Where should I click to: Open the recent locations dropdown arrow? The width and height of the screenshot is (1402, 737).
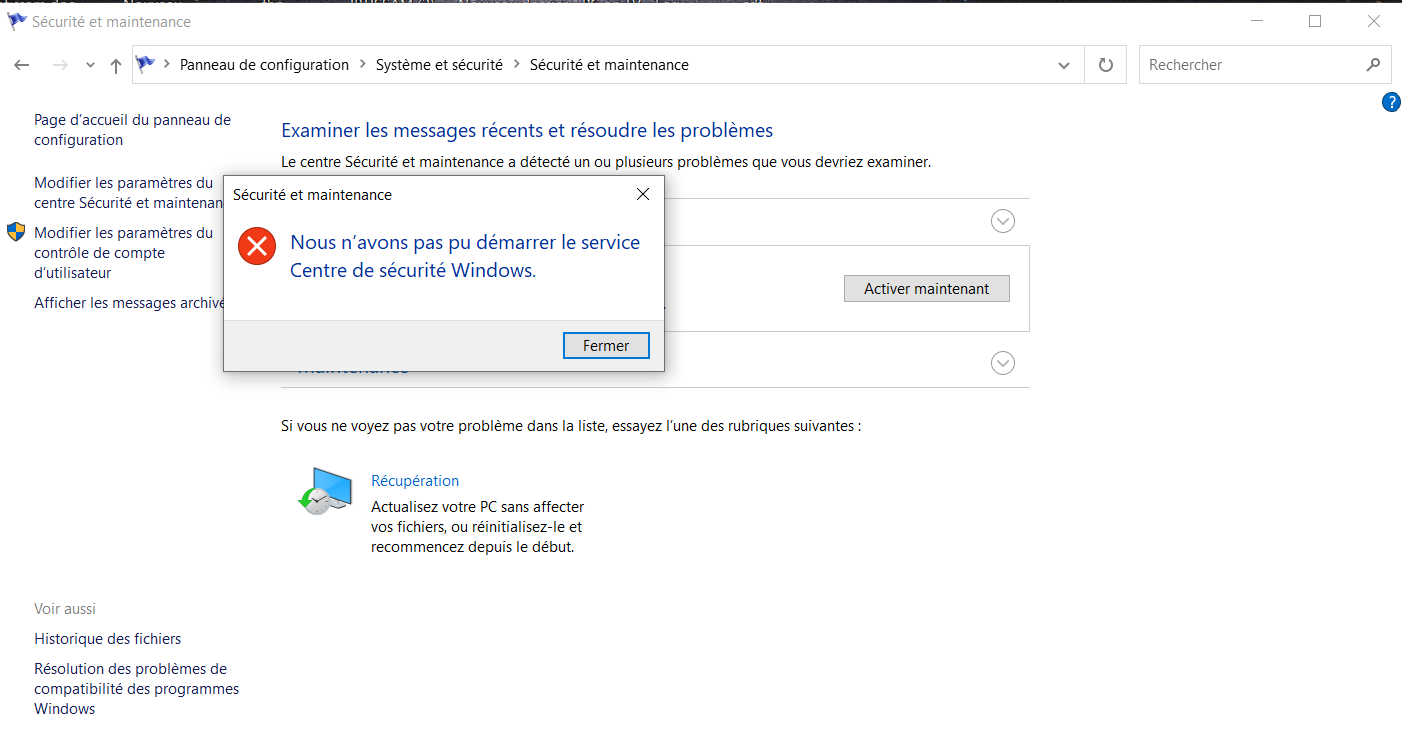click(90, 65)
